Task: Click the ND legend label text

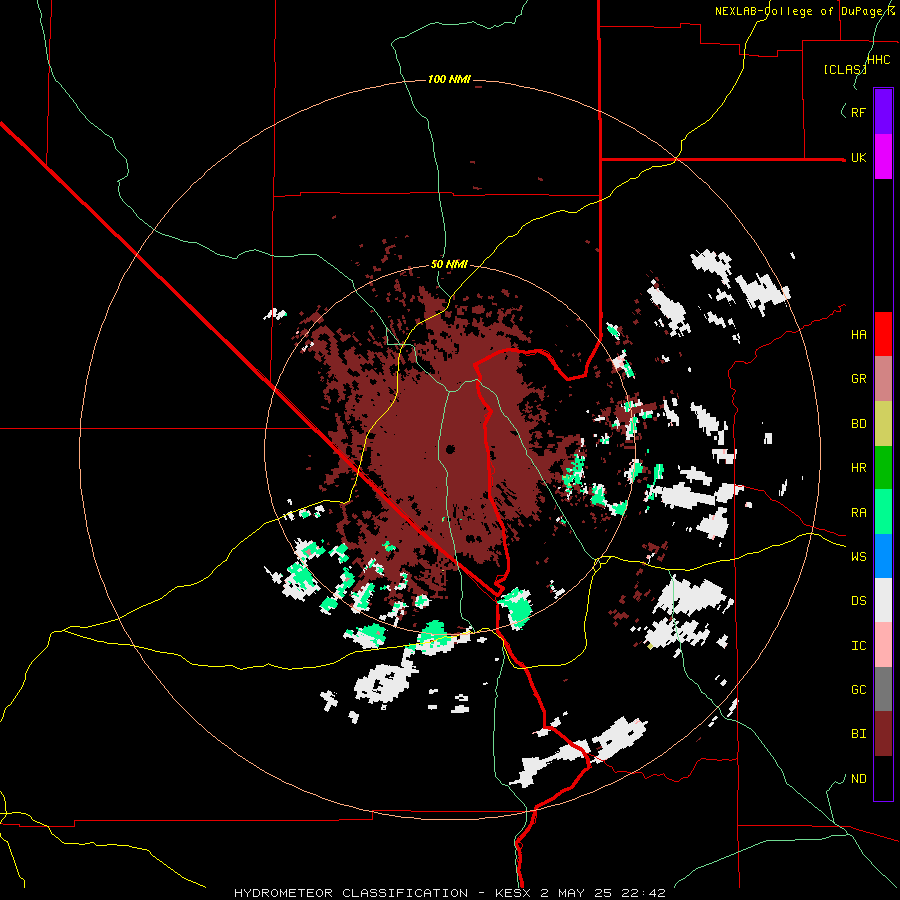Action: pyautogui.click(x=859, y=779)
